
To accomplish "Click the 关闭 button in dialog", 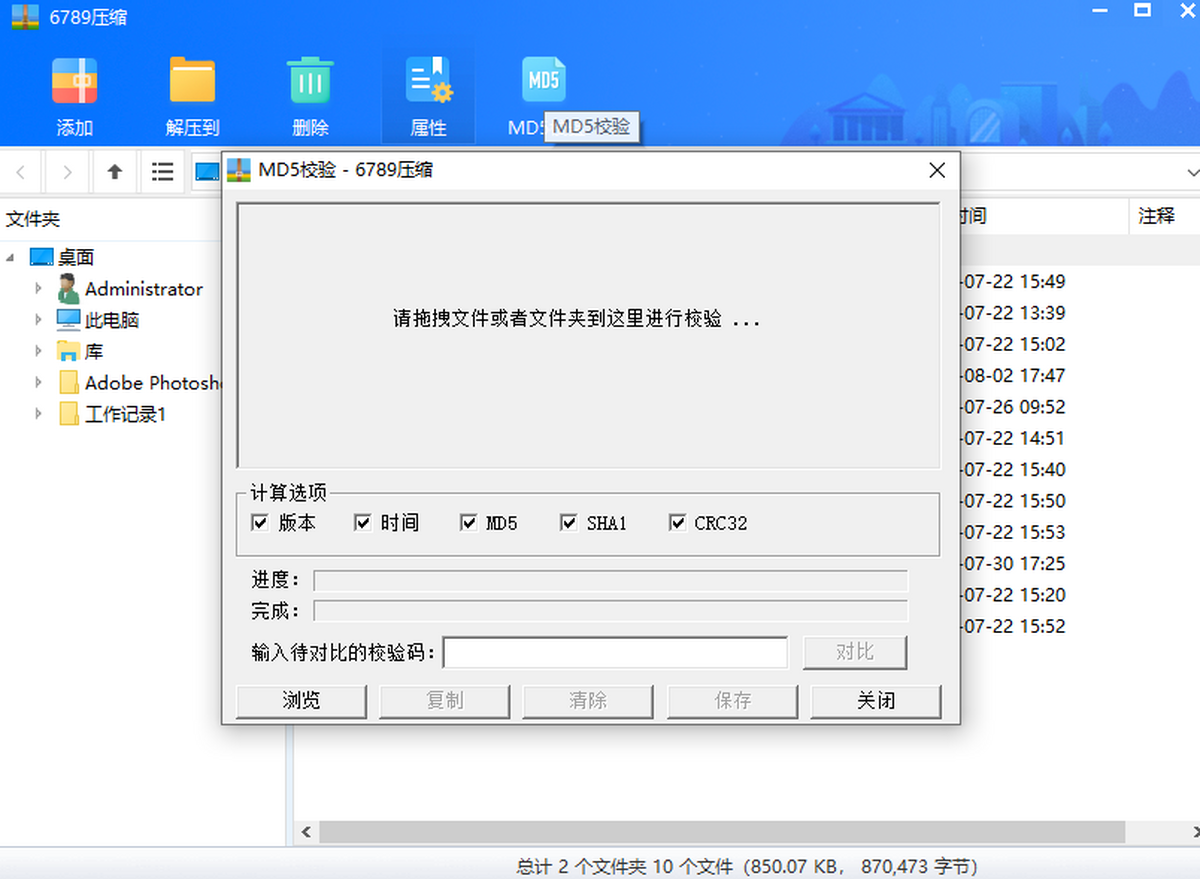I will (x=875, y=701).
